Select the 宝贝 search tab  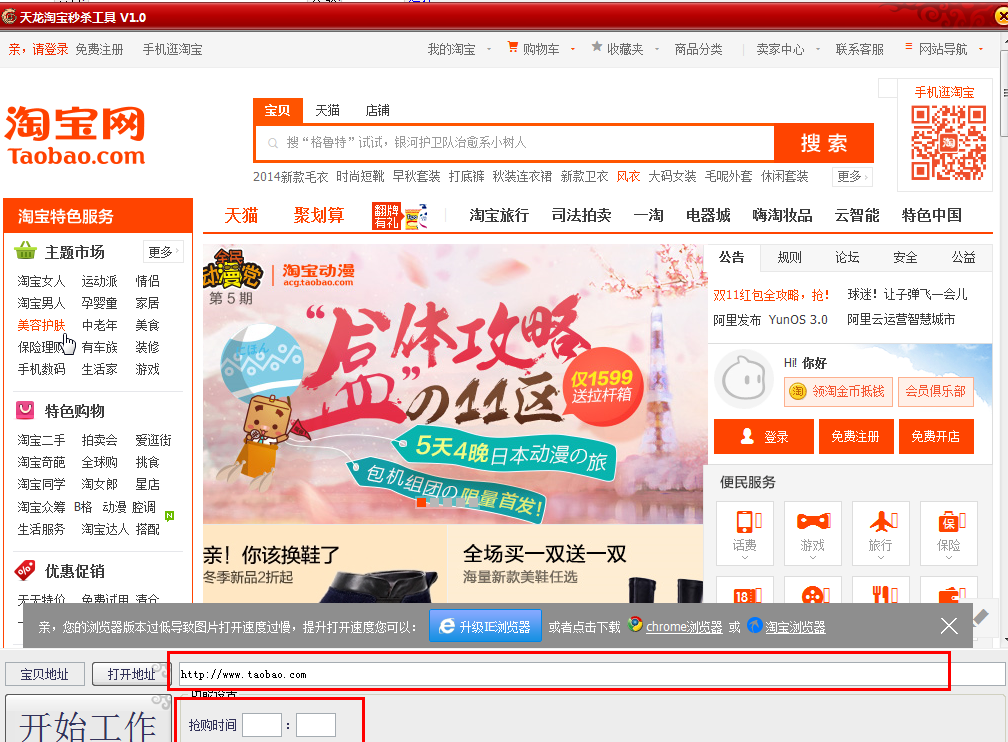point(277,111)
